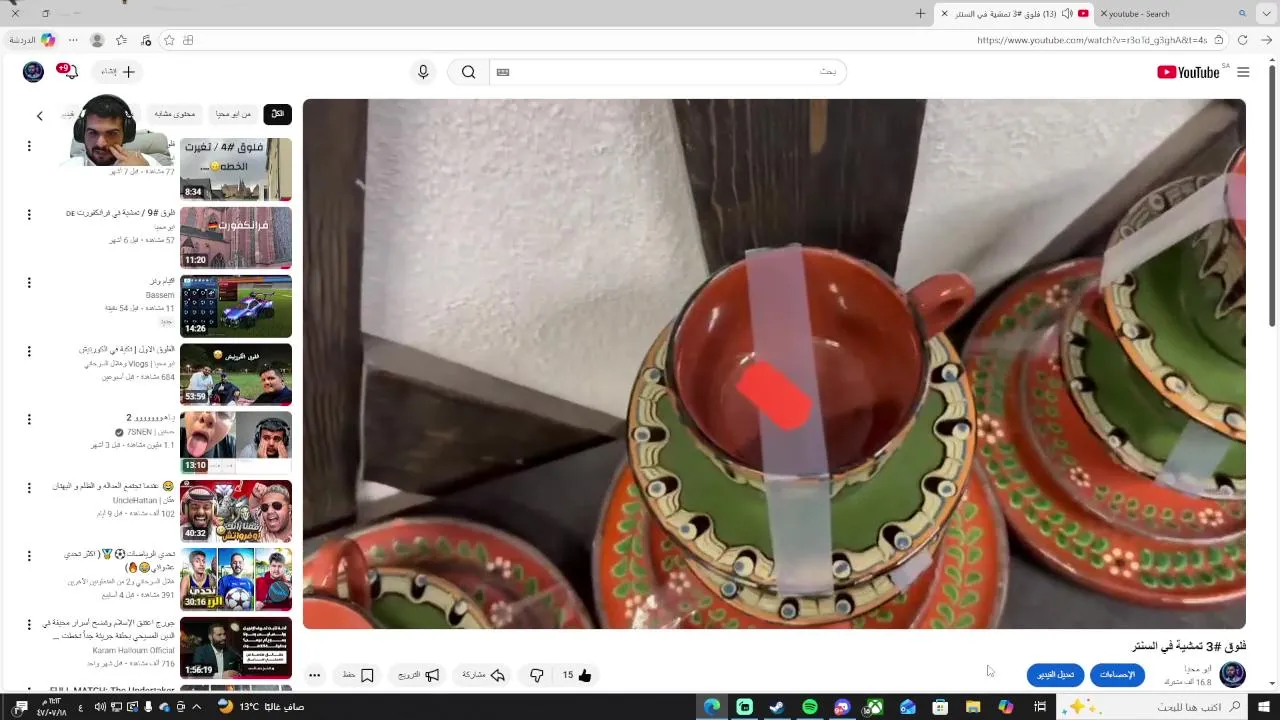Open the YouTube hamburger guide menu

click(x=1243, y=72)
